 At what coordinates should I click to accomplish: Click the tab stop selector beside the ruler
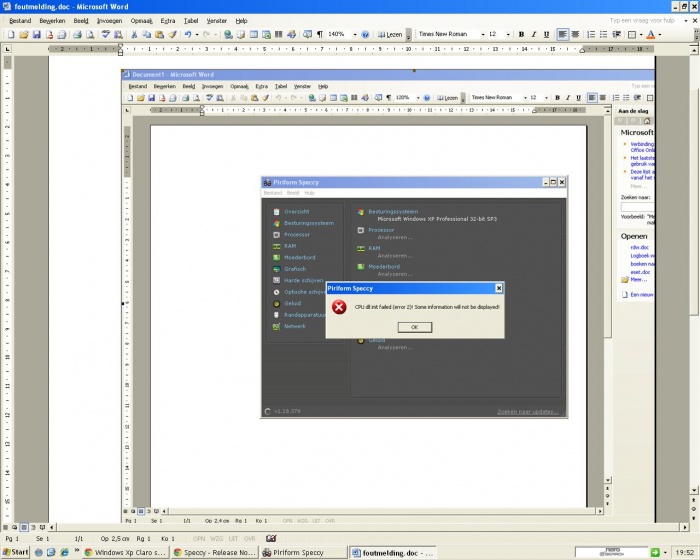8,49
